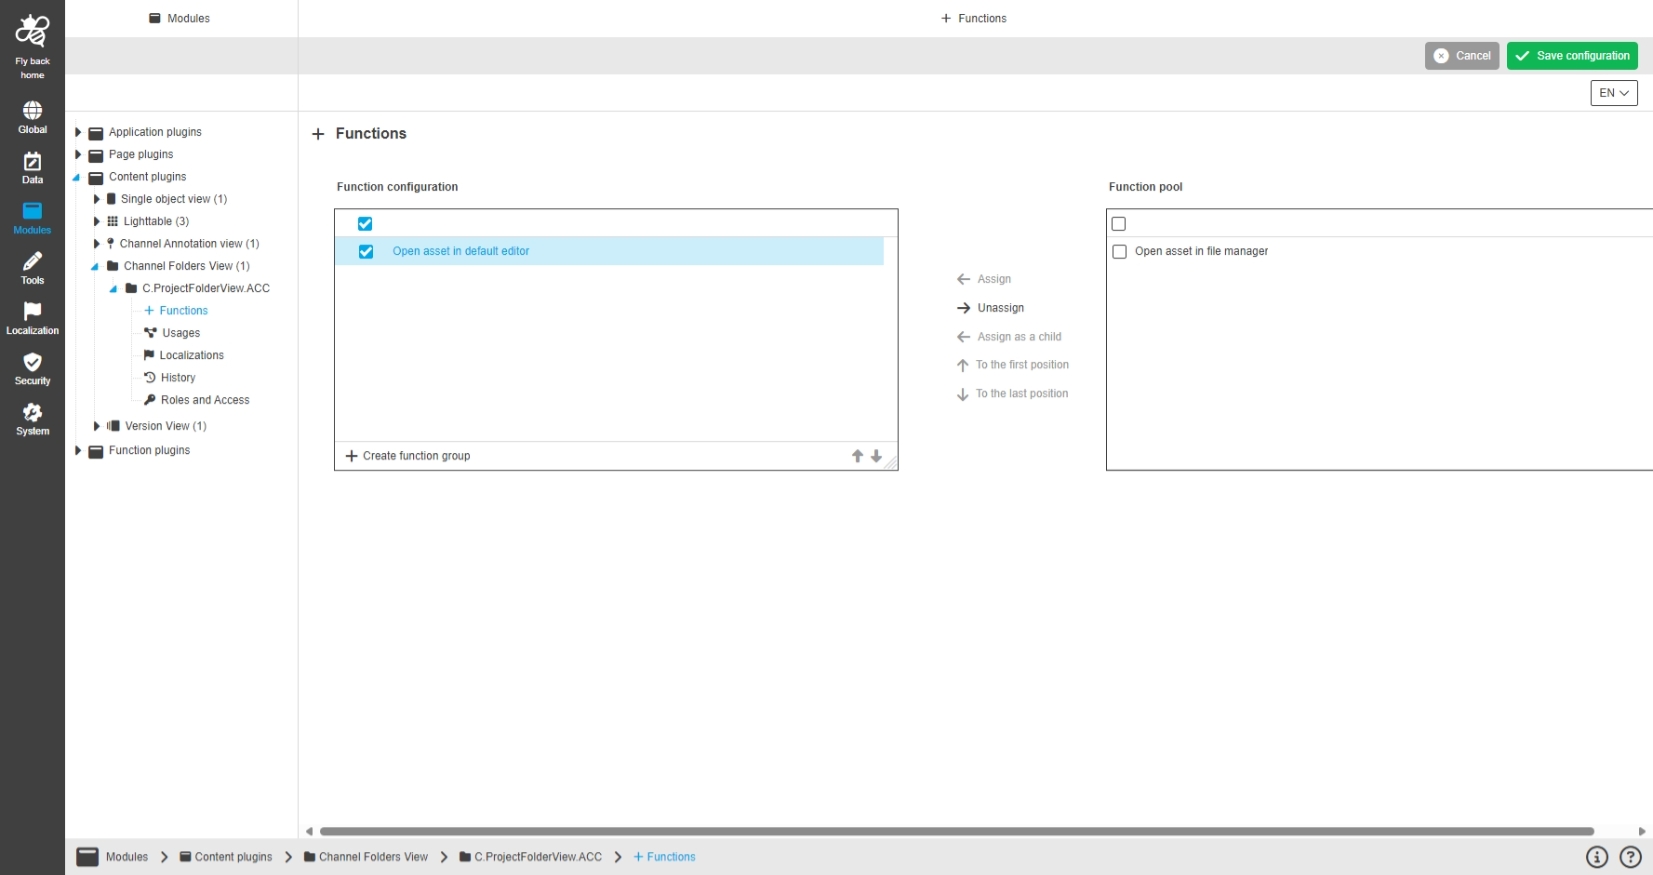This screenshot has height=875, width=1653.
Task: Check Open asset in file manager
Action: 1120,252
